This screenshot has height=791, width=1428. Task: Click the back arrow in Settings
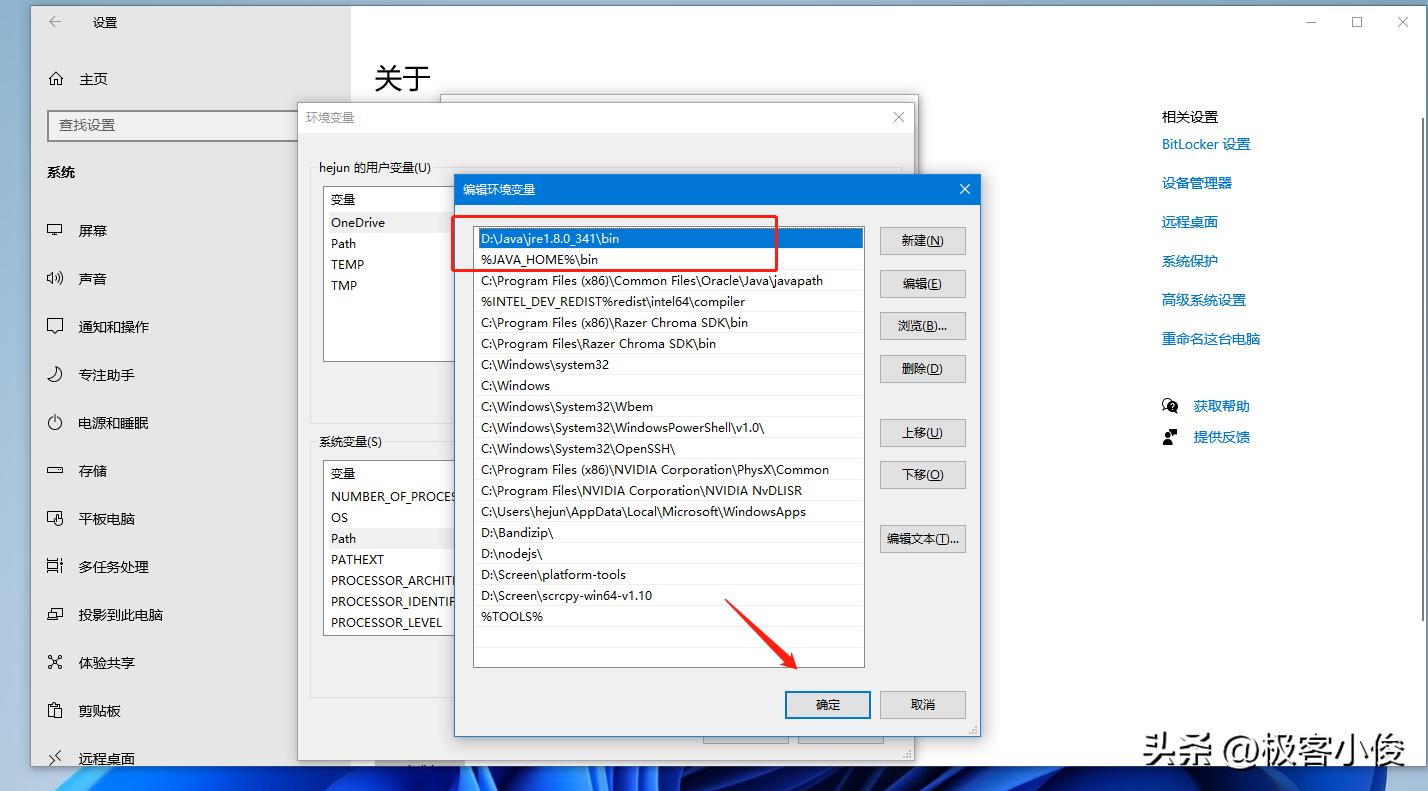click(55, 21)
